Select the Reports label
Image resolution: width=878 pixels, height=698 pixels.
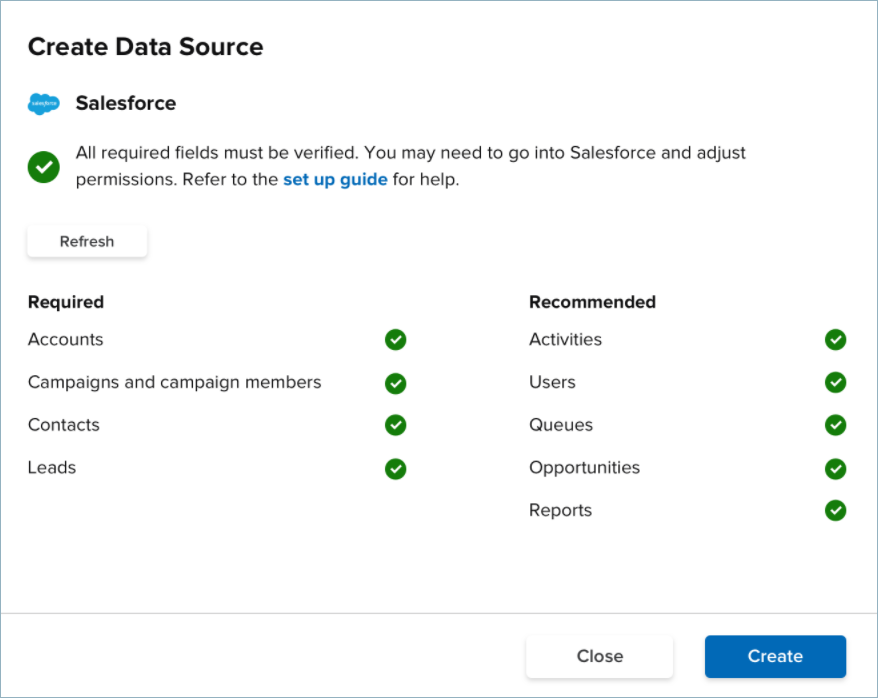point(561,510)
